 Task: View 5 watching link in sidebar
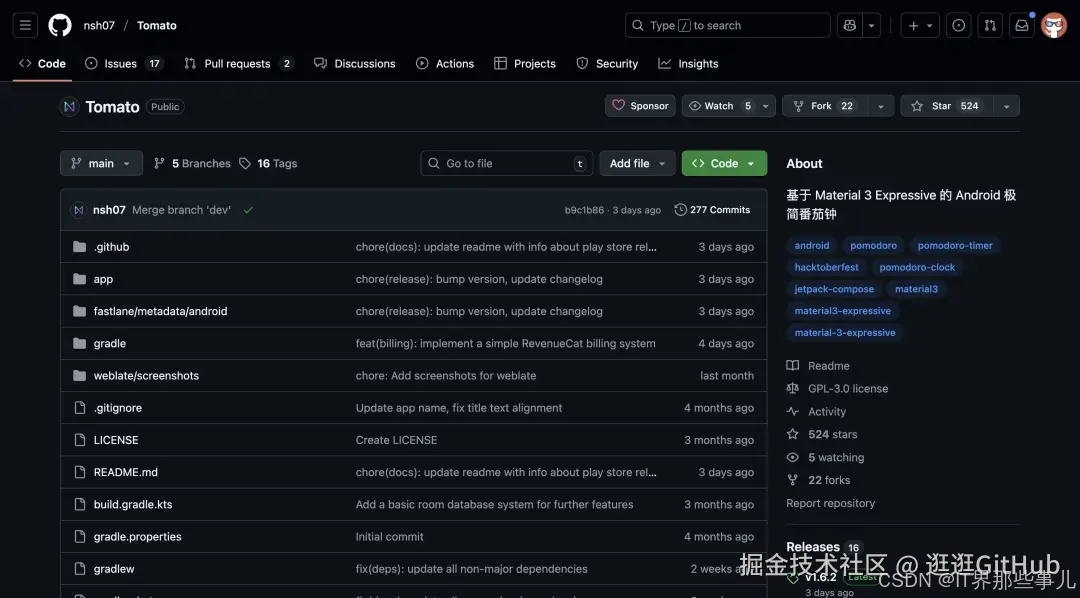(x=825, y=457)
